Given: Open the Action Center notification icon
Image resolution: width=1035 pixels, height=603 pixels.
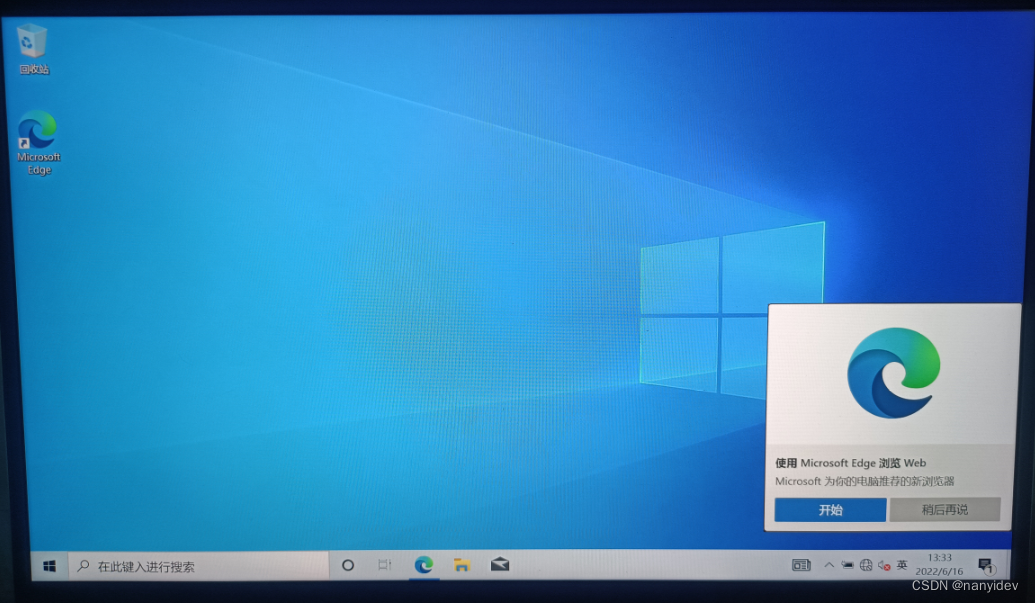Looking at the screenshot, I should pyautogui.click(x=986, y=565).
